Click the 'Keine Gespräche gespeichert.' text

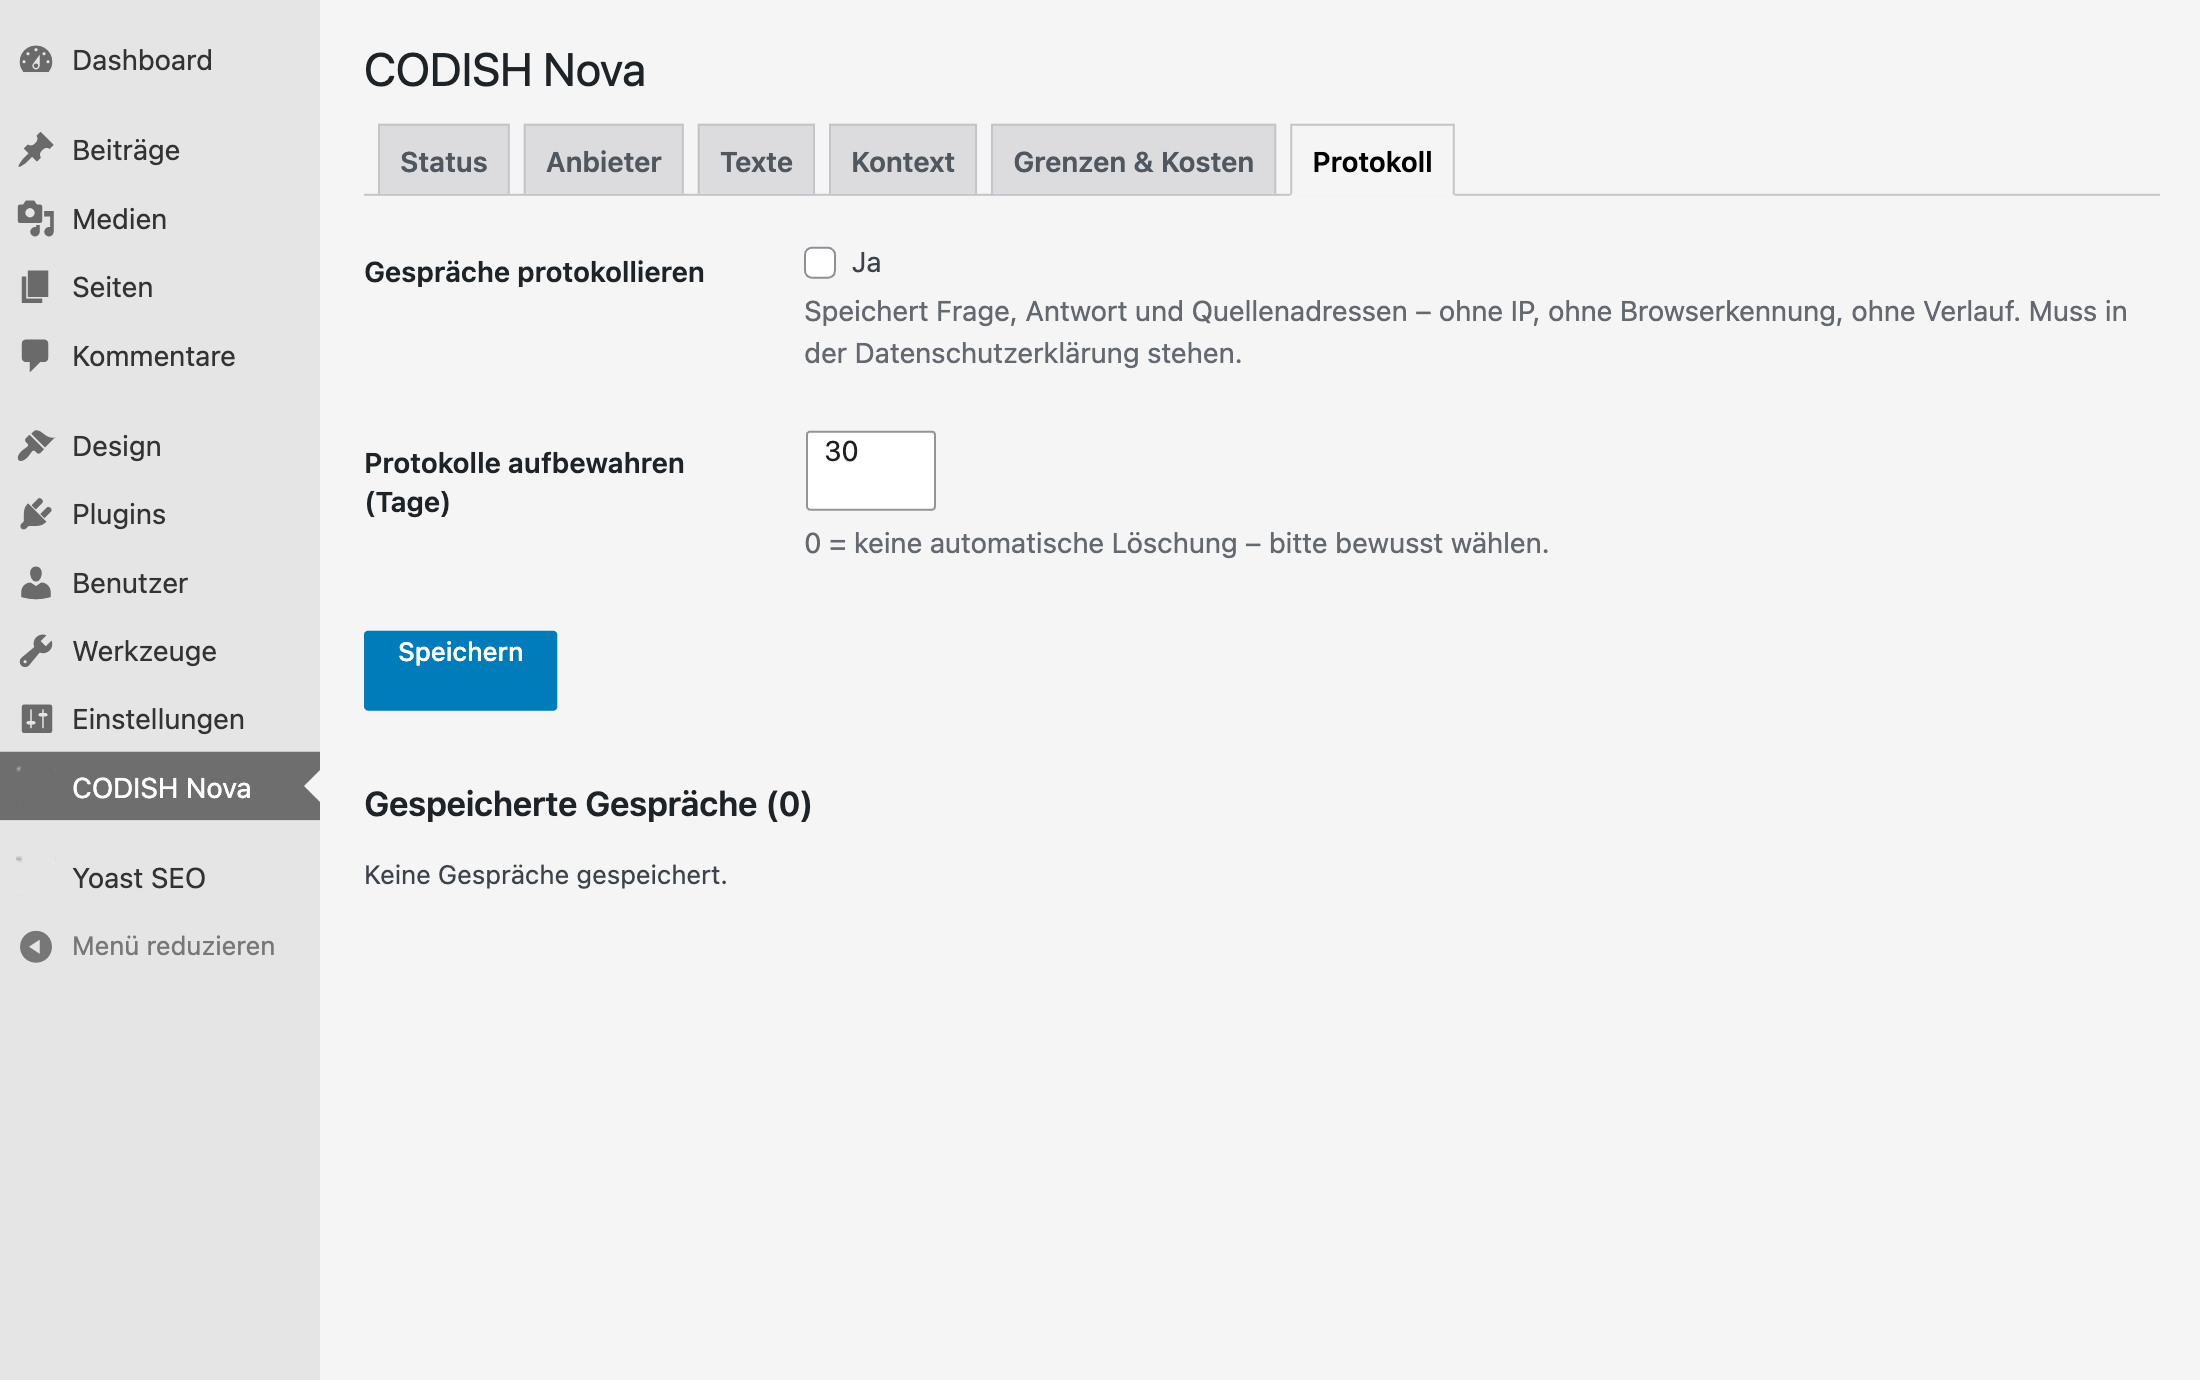click(x=546, y=875)
